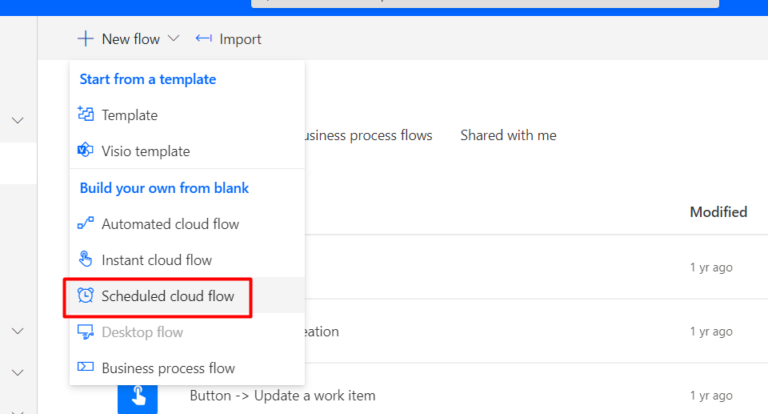Click the Instant cloud flow hand icon

coord(85,259)
